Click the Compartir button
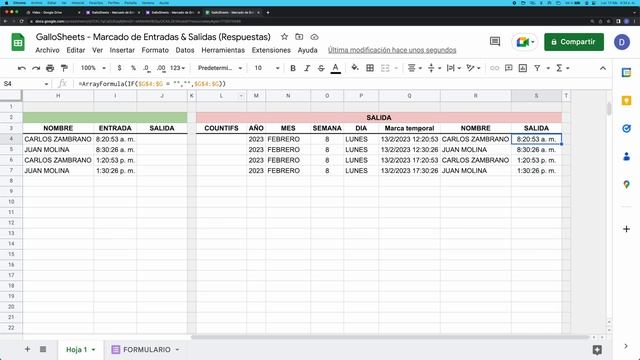The image size is (640, 360). click(x=573, y=42)
